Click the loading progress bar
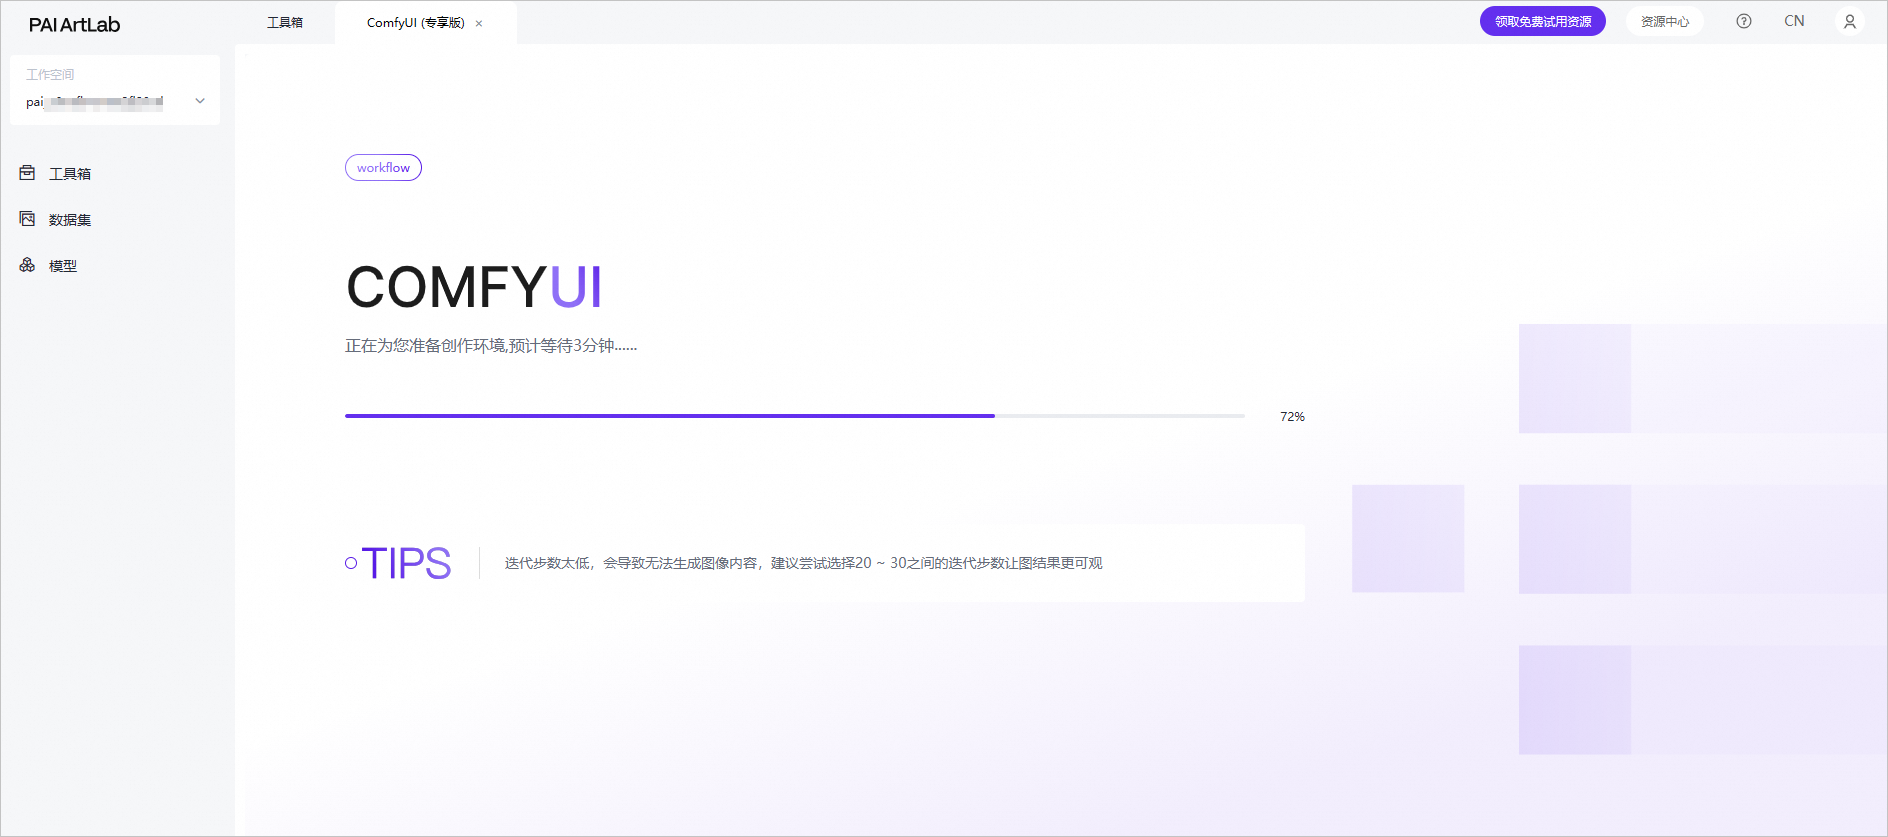Screen dimensions: 1888x837 [795, 416]
